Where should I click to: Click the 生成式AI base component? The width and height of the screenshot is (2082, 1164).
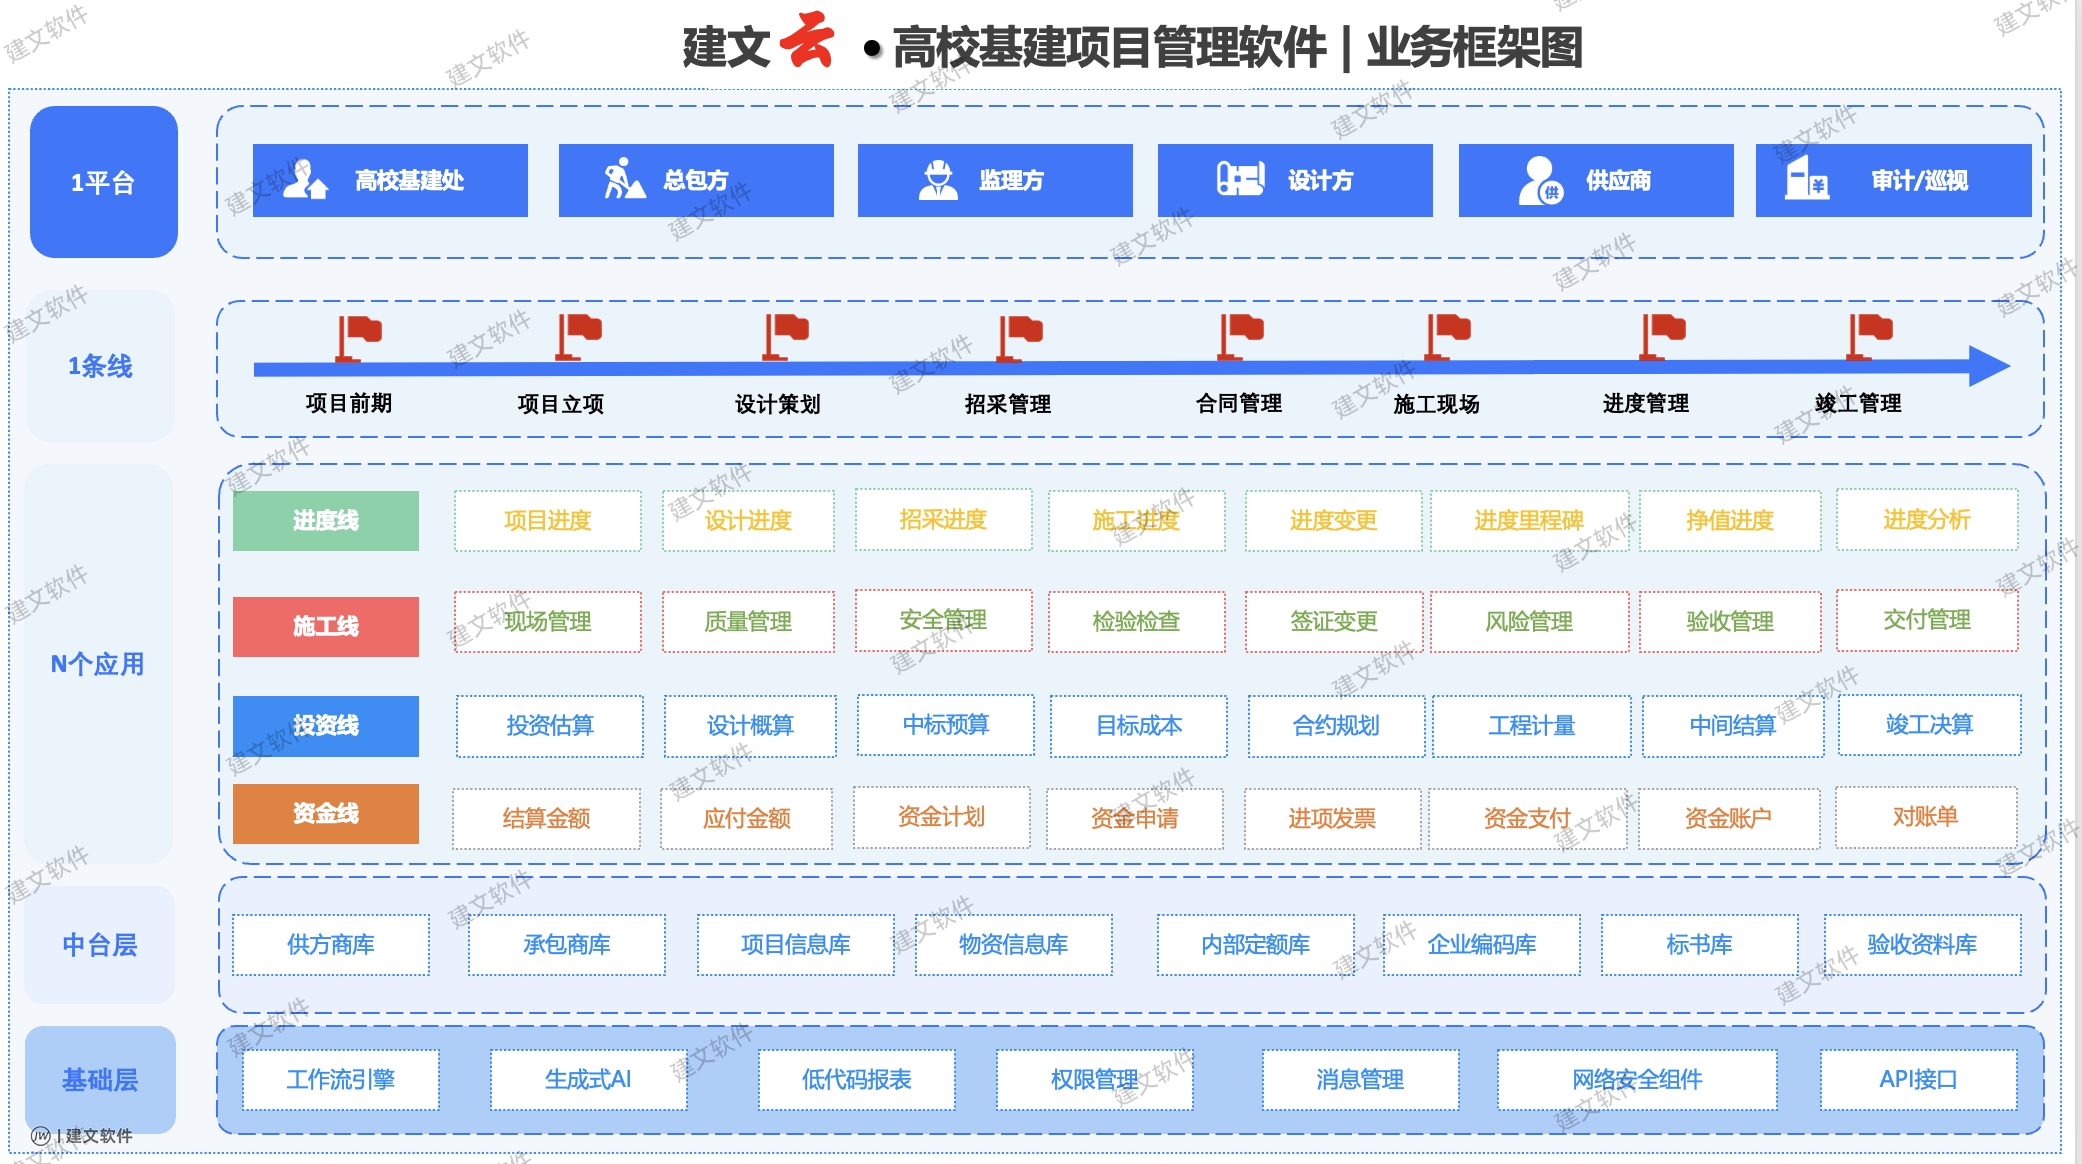(588, 1079)
